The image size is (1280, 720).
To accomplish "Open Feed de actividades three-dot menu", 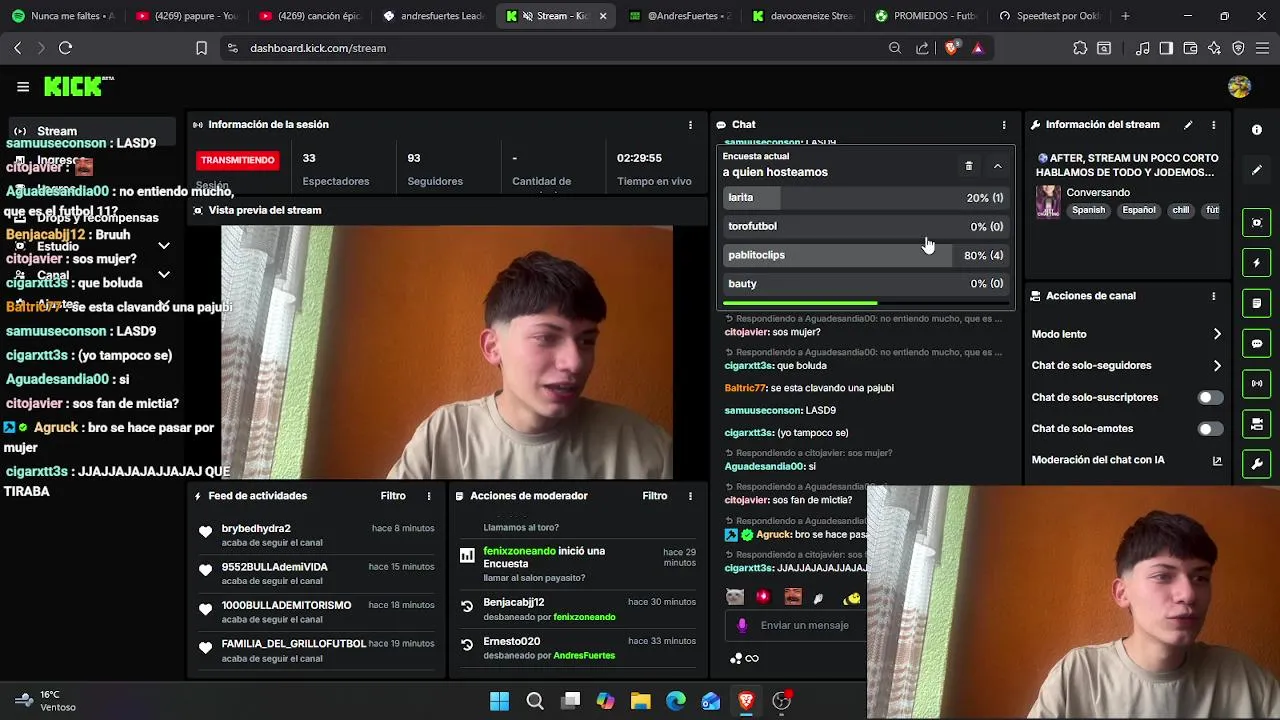I will click(x=429, y=496).
